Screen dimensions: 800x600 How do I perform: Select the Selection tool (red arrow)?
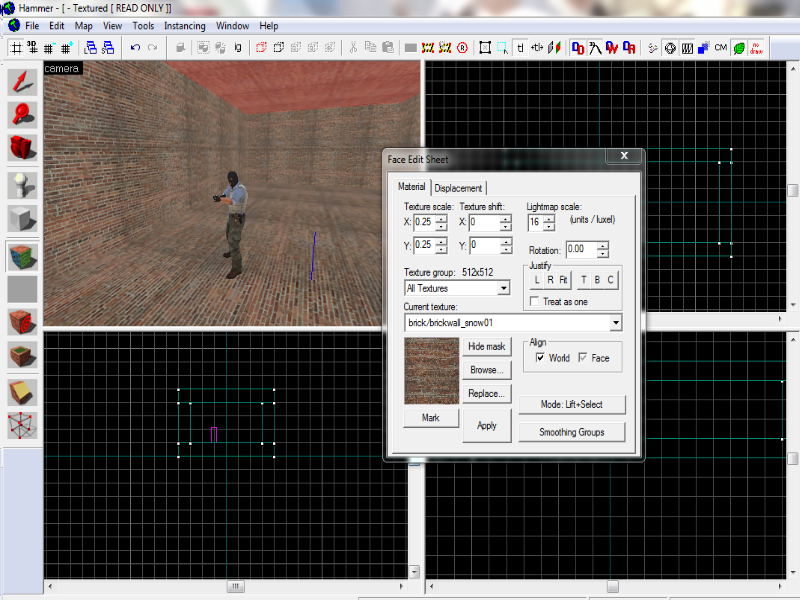pos(22,82)
